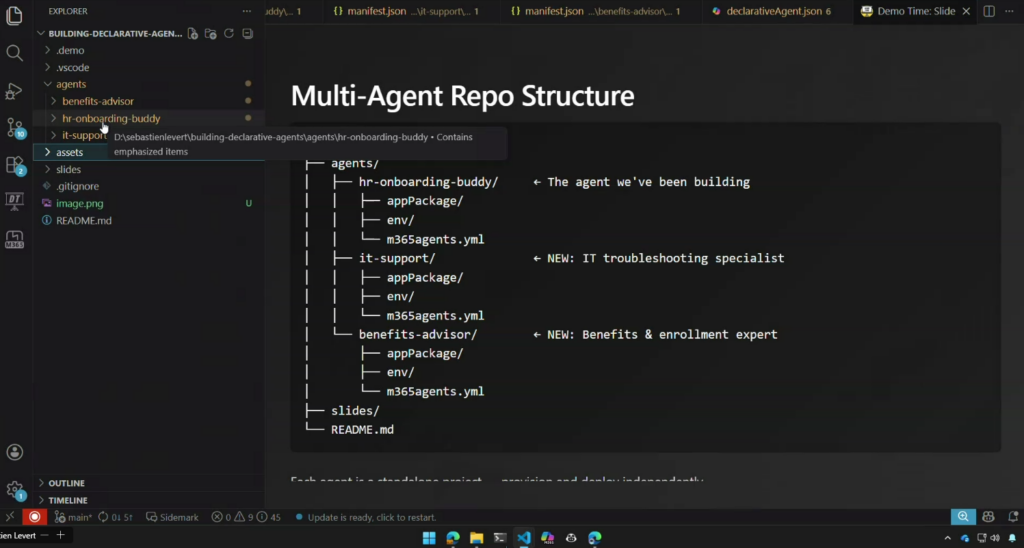Open the Extensions view in activity bar
The image size is (1024, 548).
click(14, 165)
